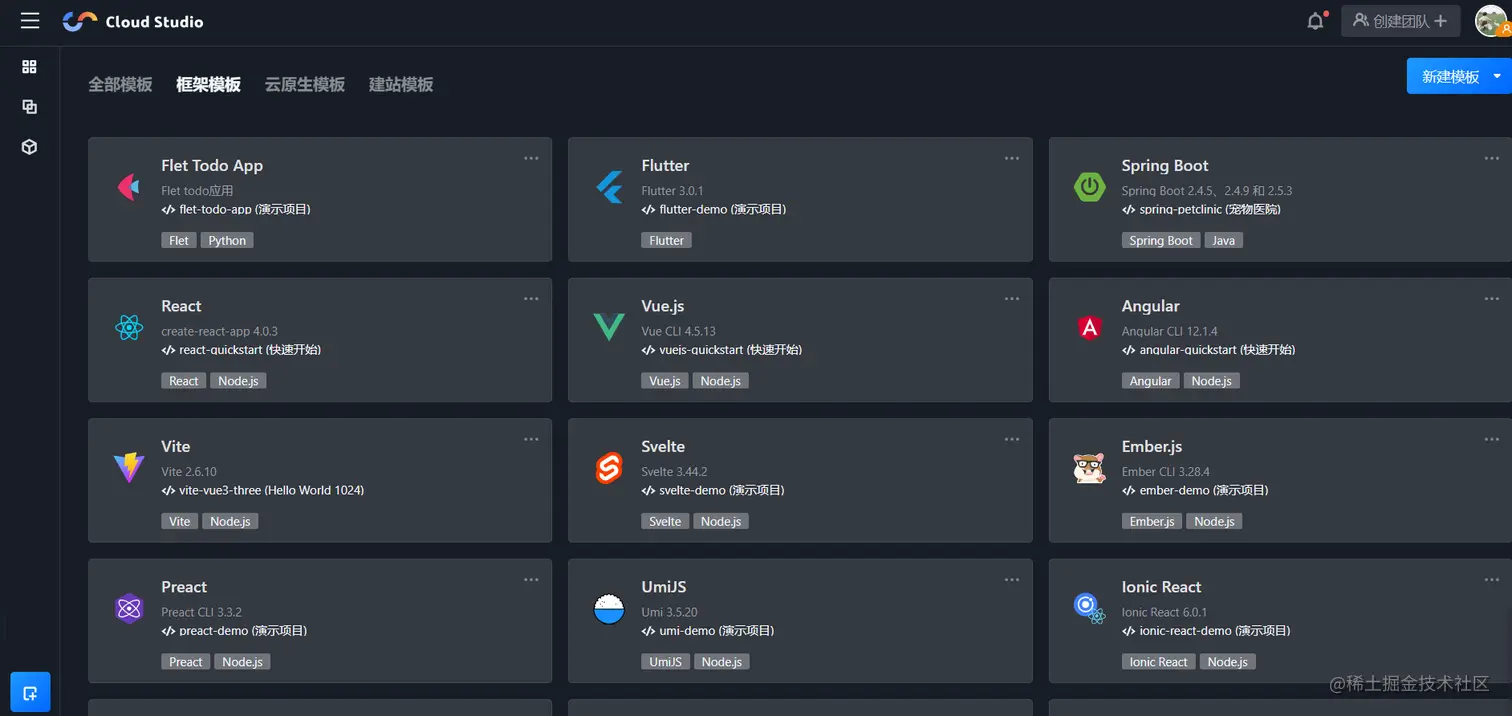Open the hamburger menu

click(29, 21)
